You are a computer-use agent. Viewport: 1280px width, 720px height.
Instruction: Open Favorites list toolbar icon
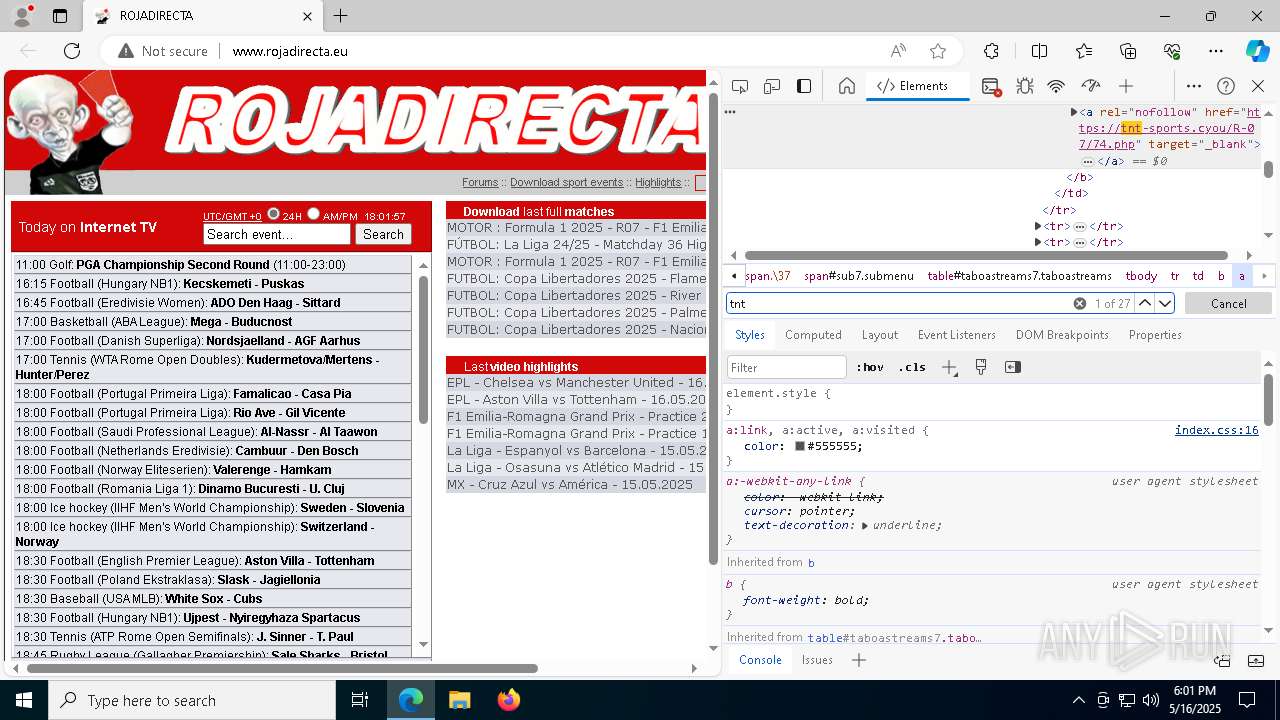[1084, 51]
